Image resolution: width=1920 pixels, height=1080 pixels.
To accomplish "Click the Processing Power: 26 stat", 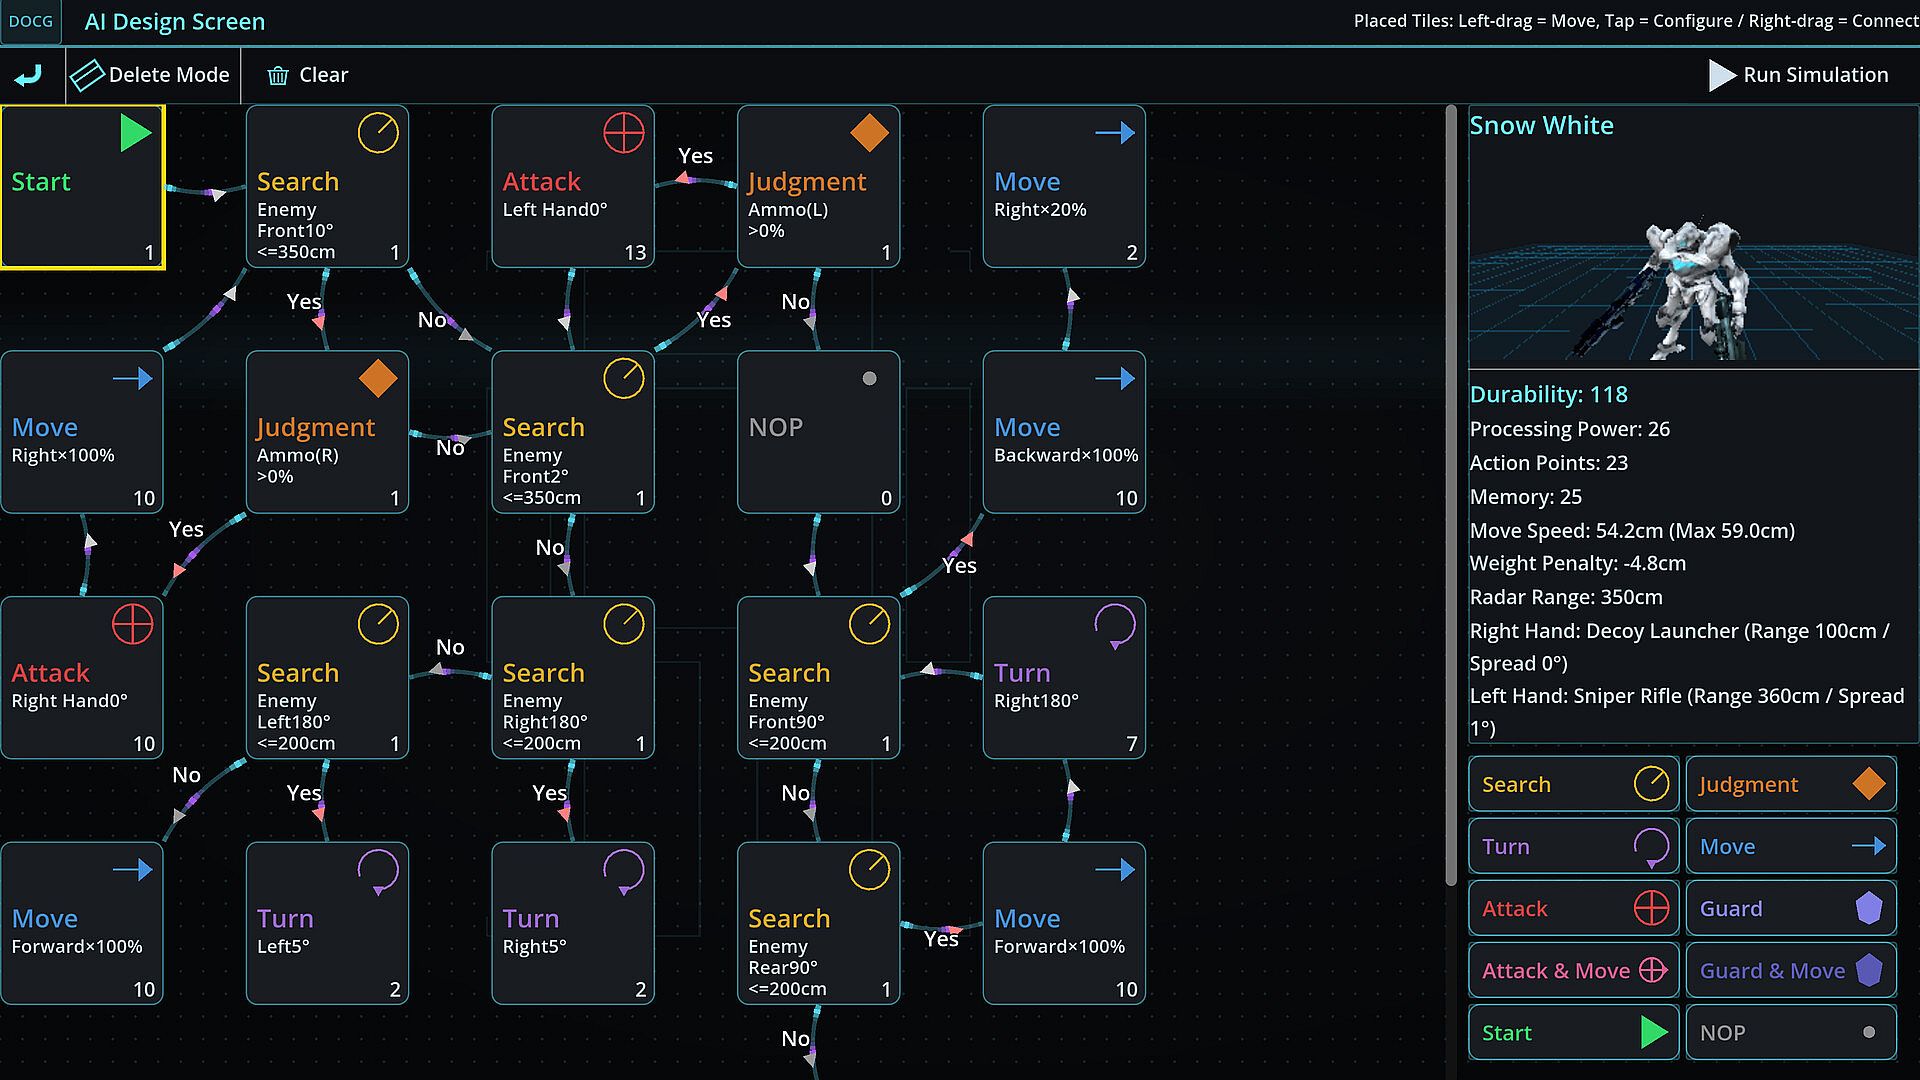I will pos(1569,429).
